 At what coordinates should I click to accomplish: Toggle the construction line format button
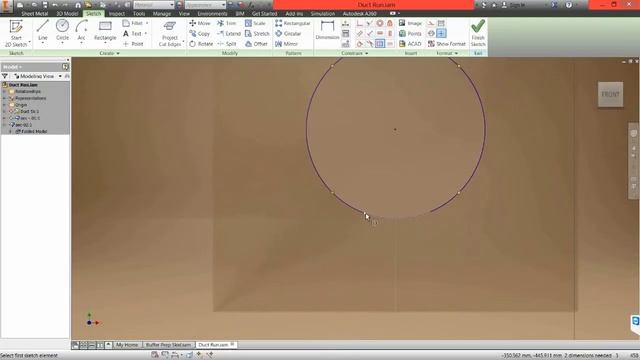click(431, 23)
